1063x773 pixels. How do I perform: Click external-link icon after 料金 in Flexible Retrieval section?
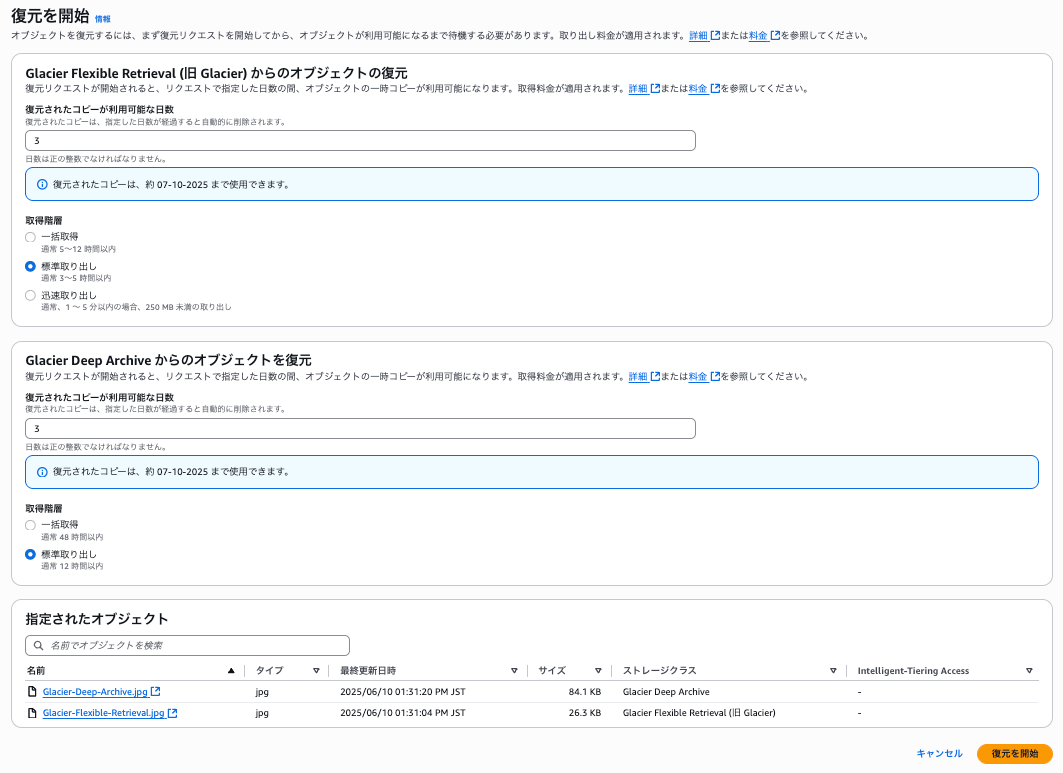point(715,88)
